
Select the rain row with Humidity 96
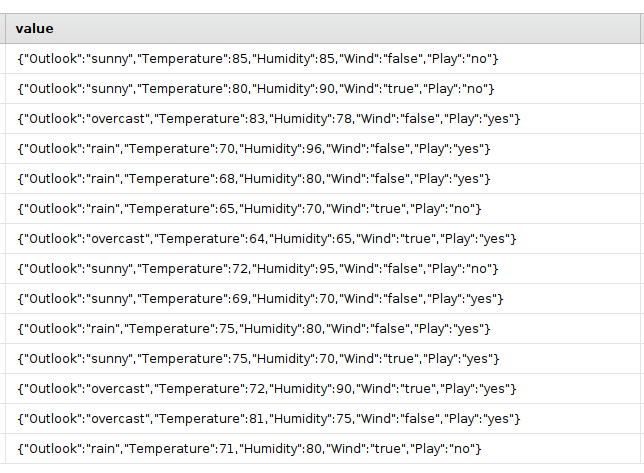[x=253, y=149]
